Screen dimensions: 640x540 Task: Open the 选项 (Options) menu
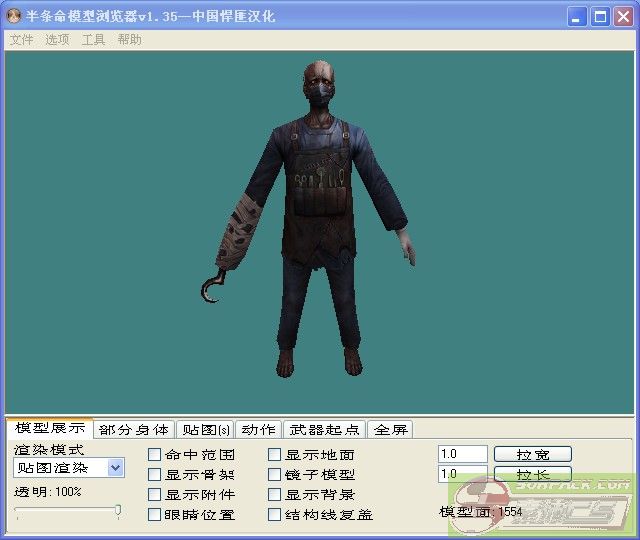57,40
